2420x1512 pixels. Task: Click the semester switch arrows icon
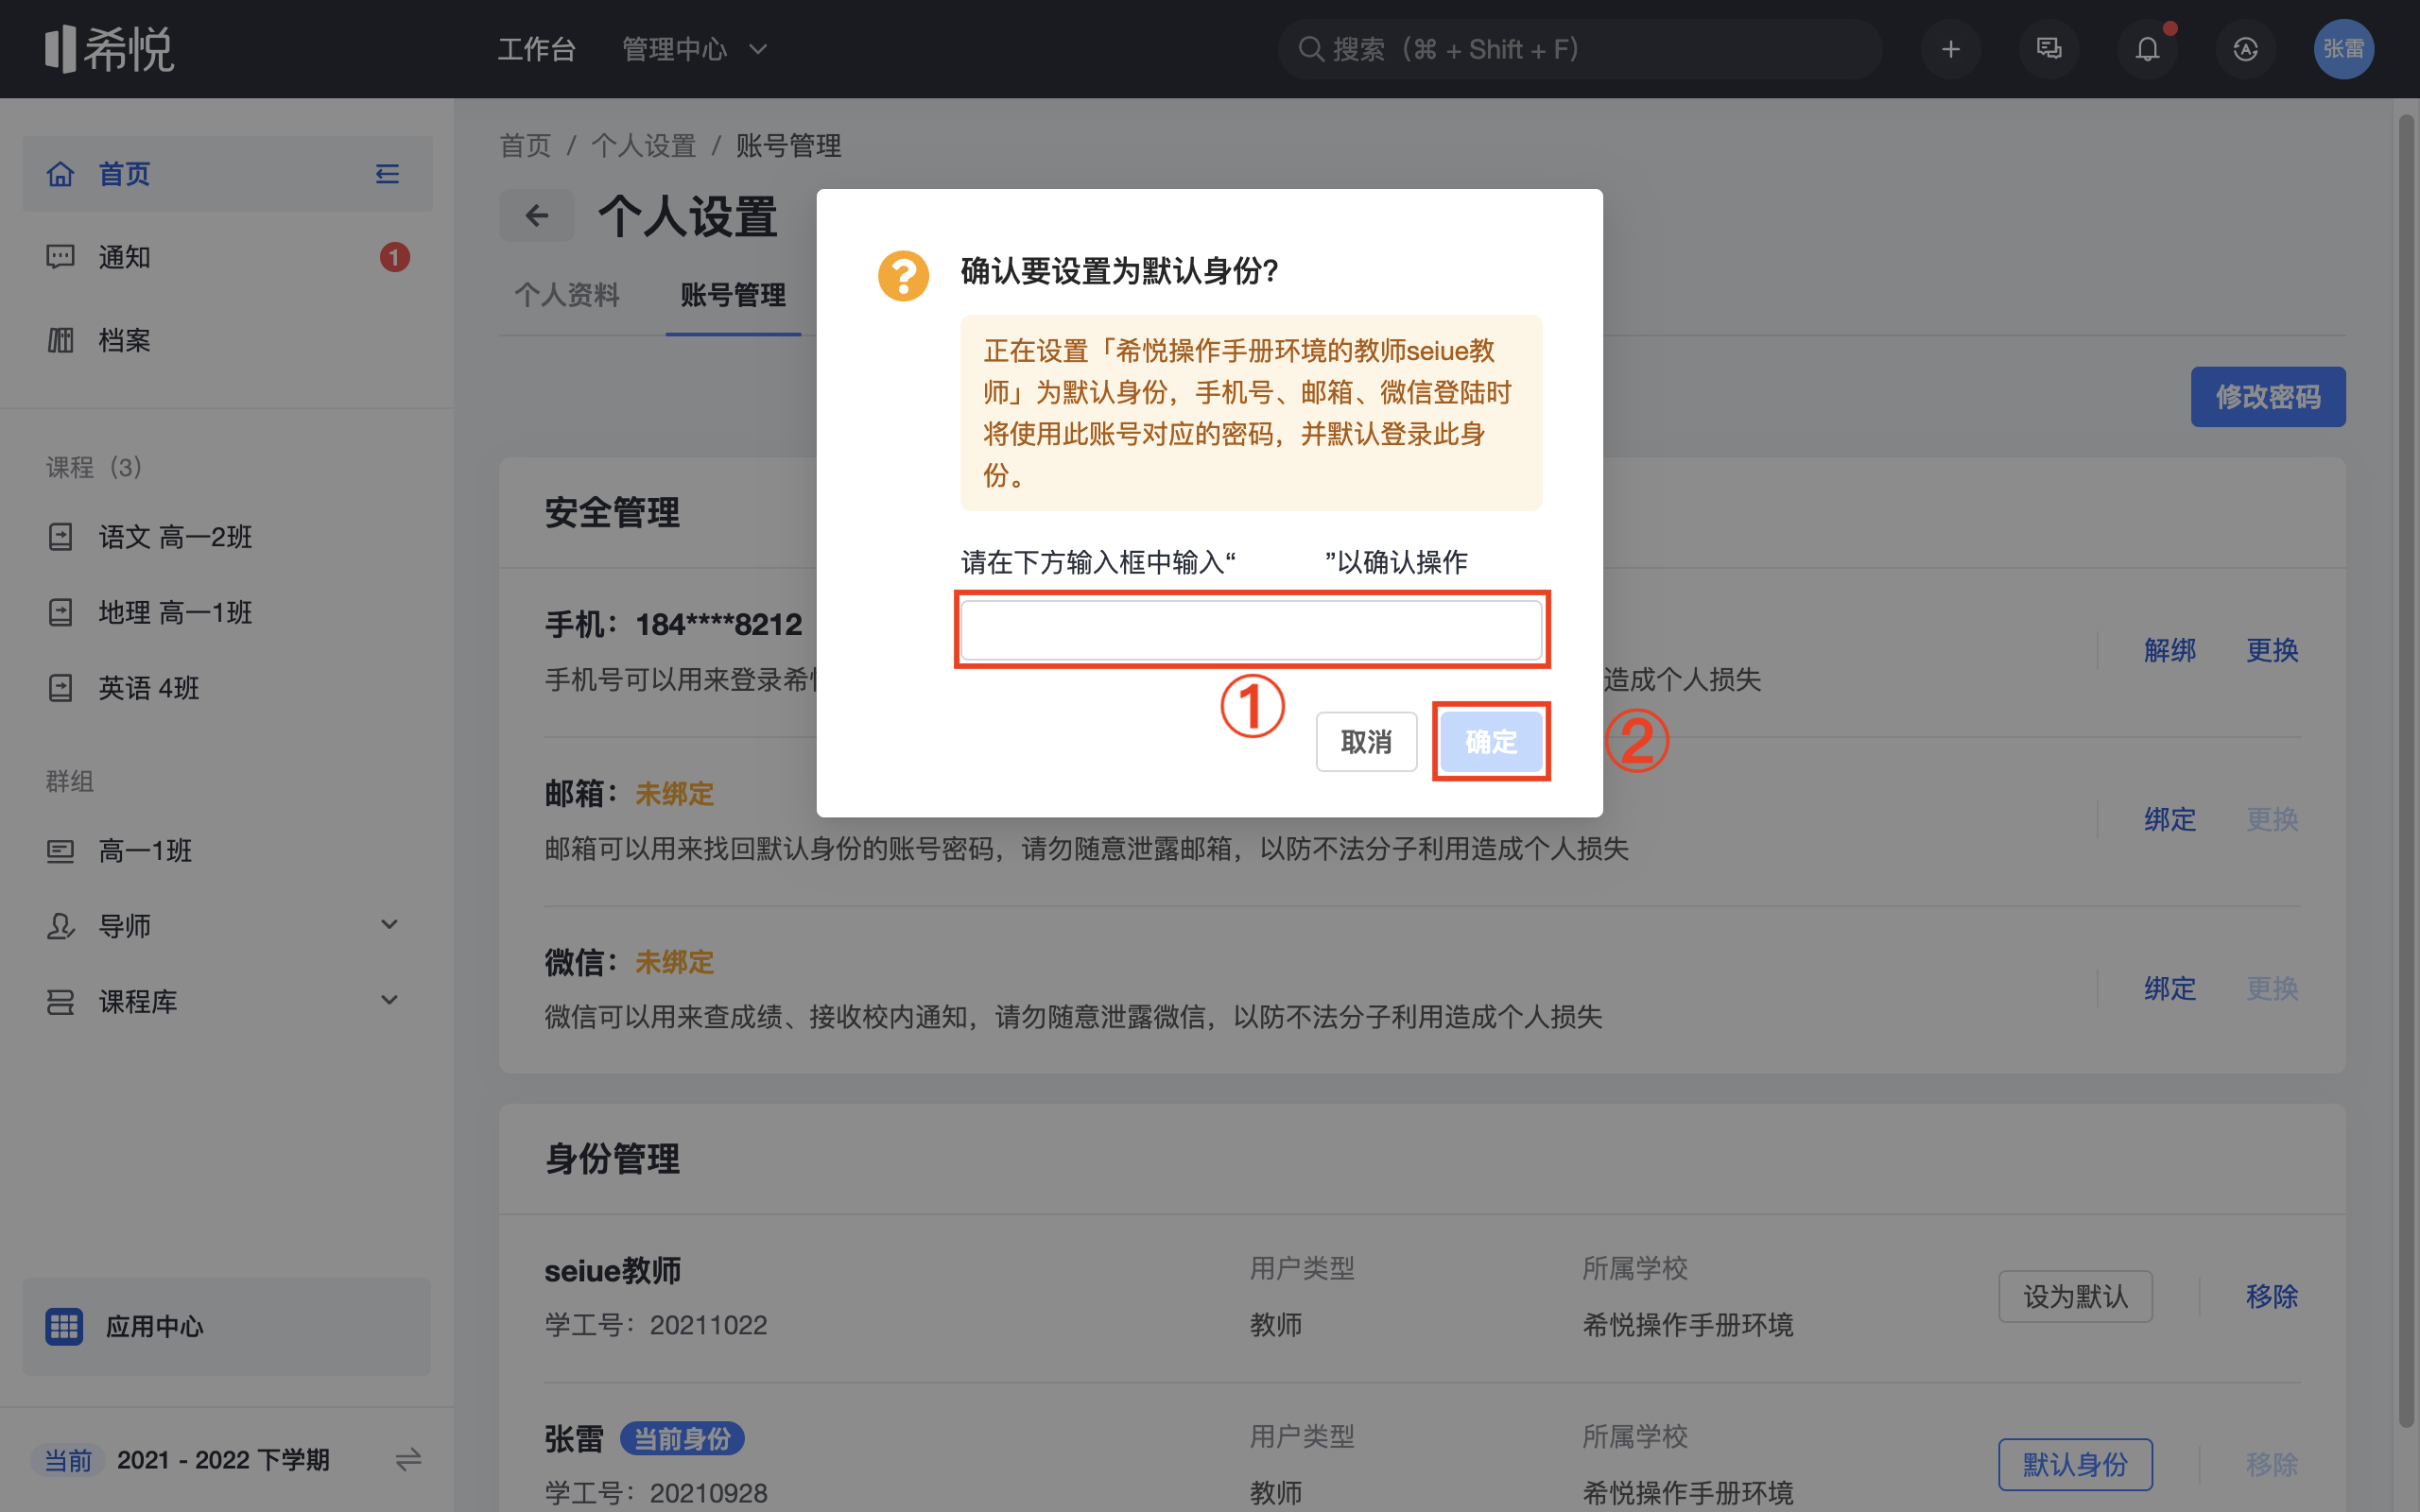(x=408, y=1460)
